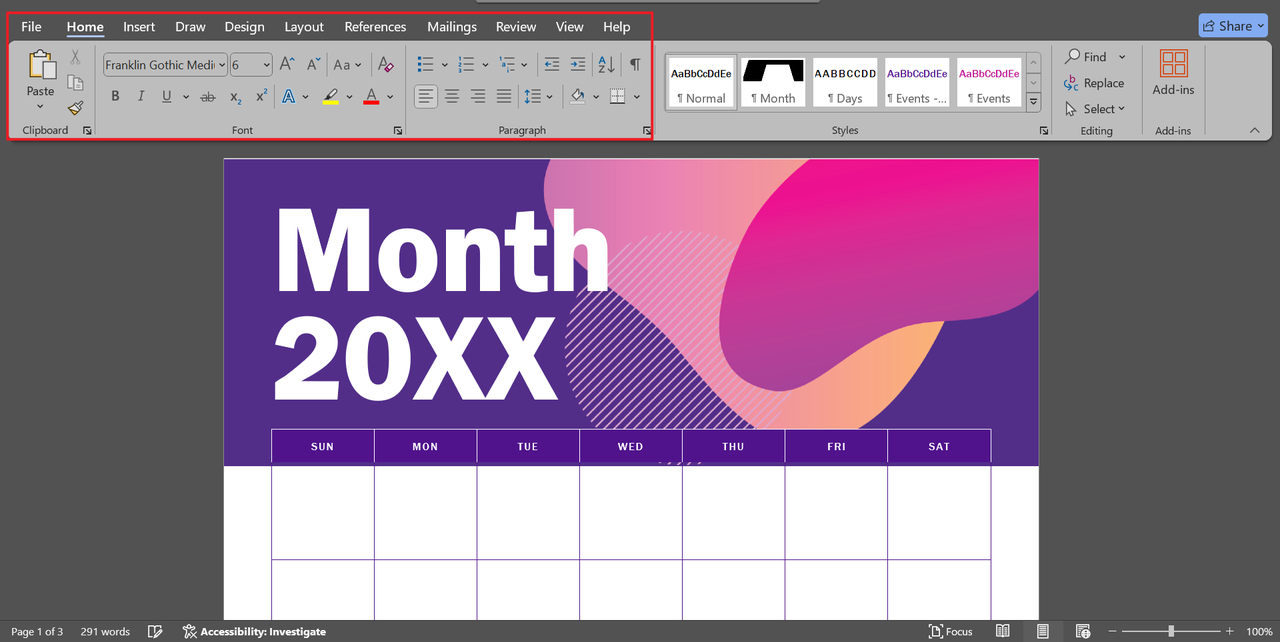
Task: Switch to Print Layout view
Action: [x=1043, y=631]
